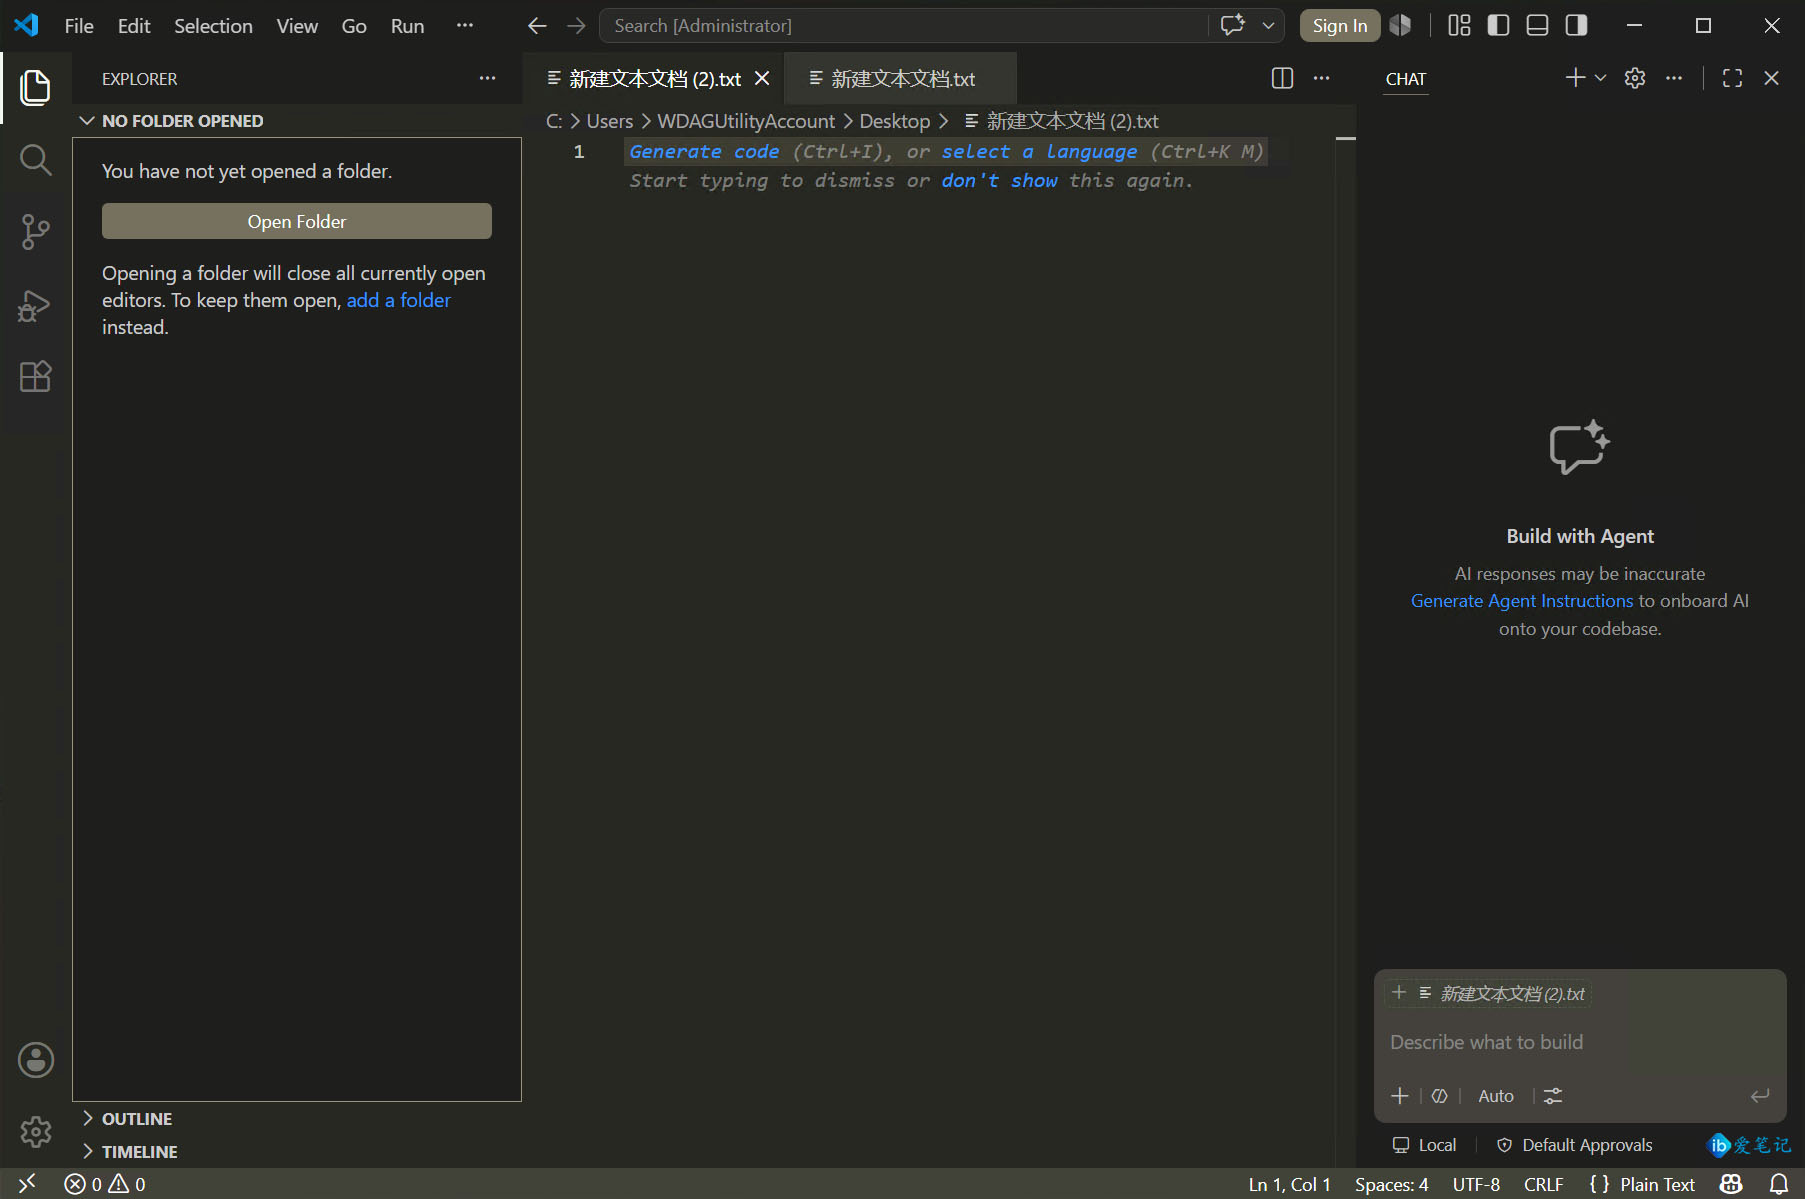Screen dimensions: 1805x1199
Task: Open the Default Approvals picker
Action: pos(1574,1145)
